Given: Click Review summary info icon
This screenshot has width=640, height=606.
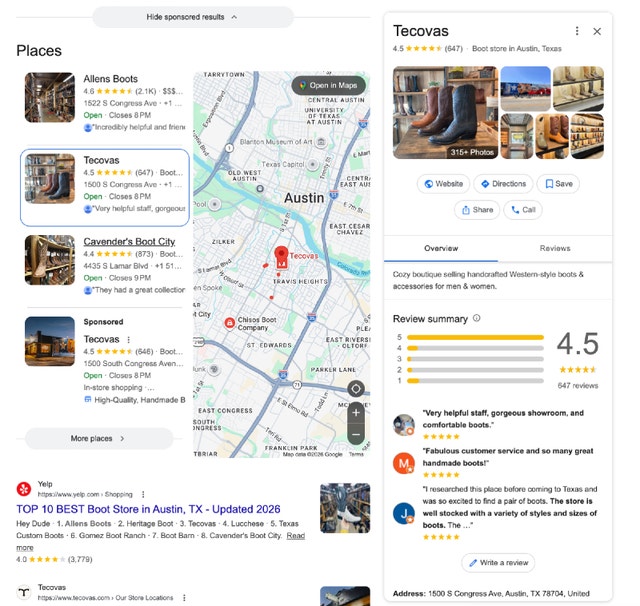Looking at the screenshot, I should [476, 318].
